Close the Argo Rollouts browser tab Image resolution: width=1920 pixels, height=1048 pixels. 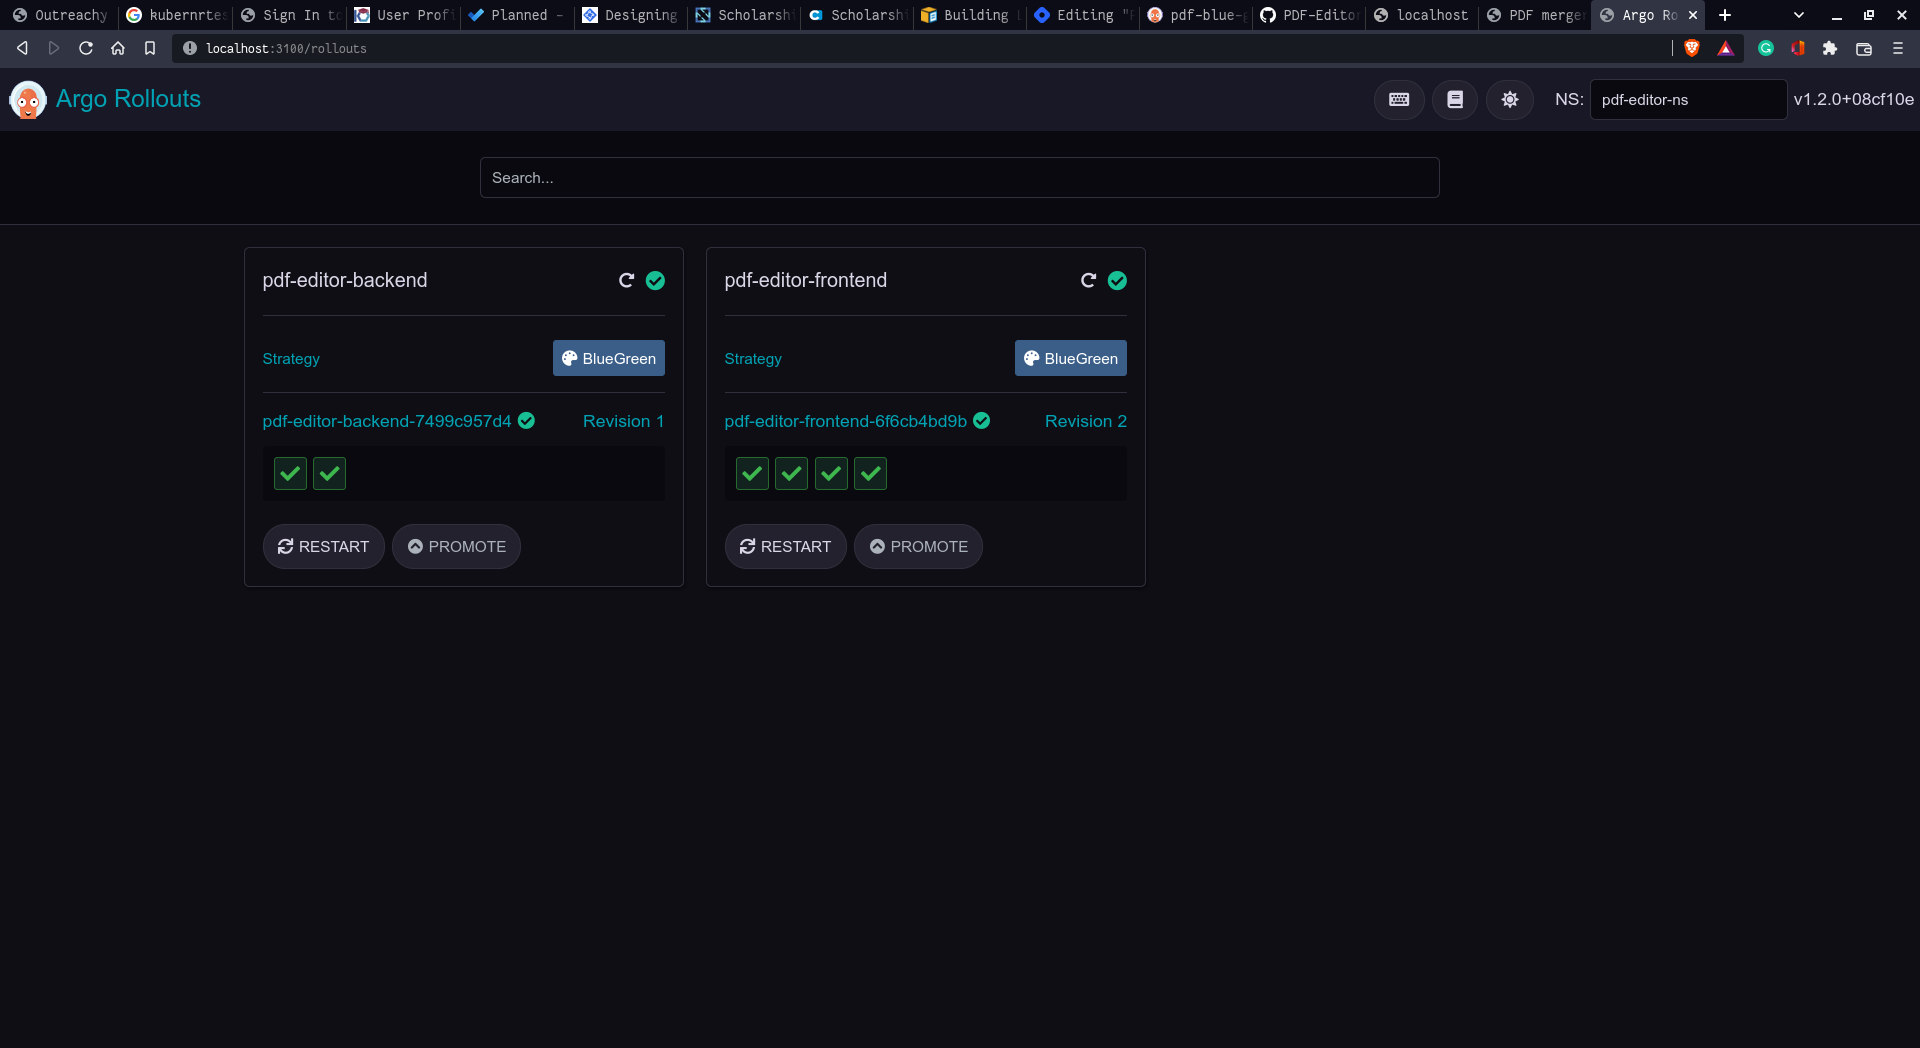1693,15
